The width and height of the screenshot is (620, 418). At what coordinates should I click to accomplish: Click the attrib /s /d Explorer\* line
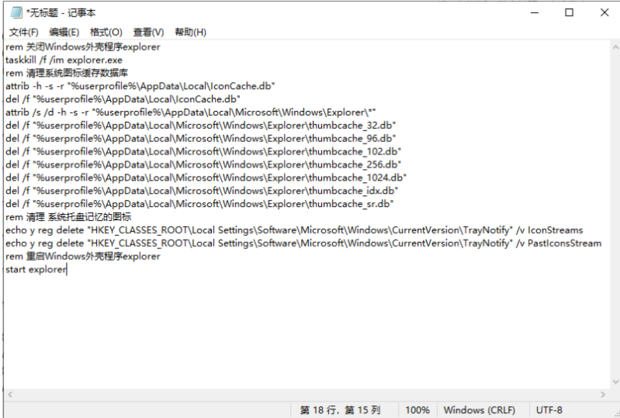coord(191,112)
